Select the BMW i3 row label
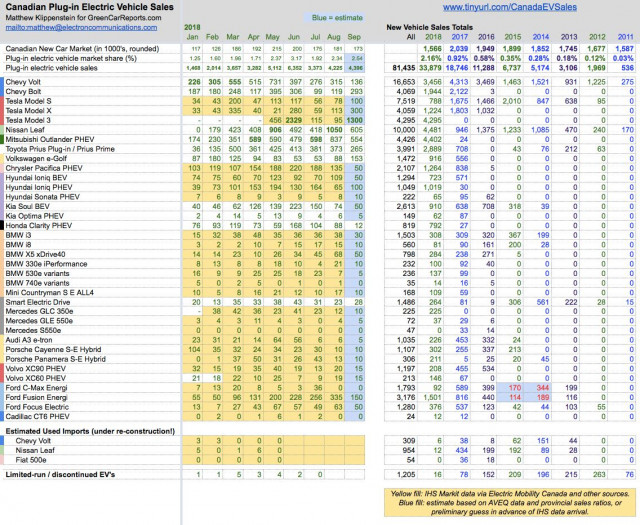The height and width of the screenshot is (525, 640). coord(18,235)
